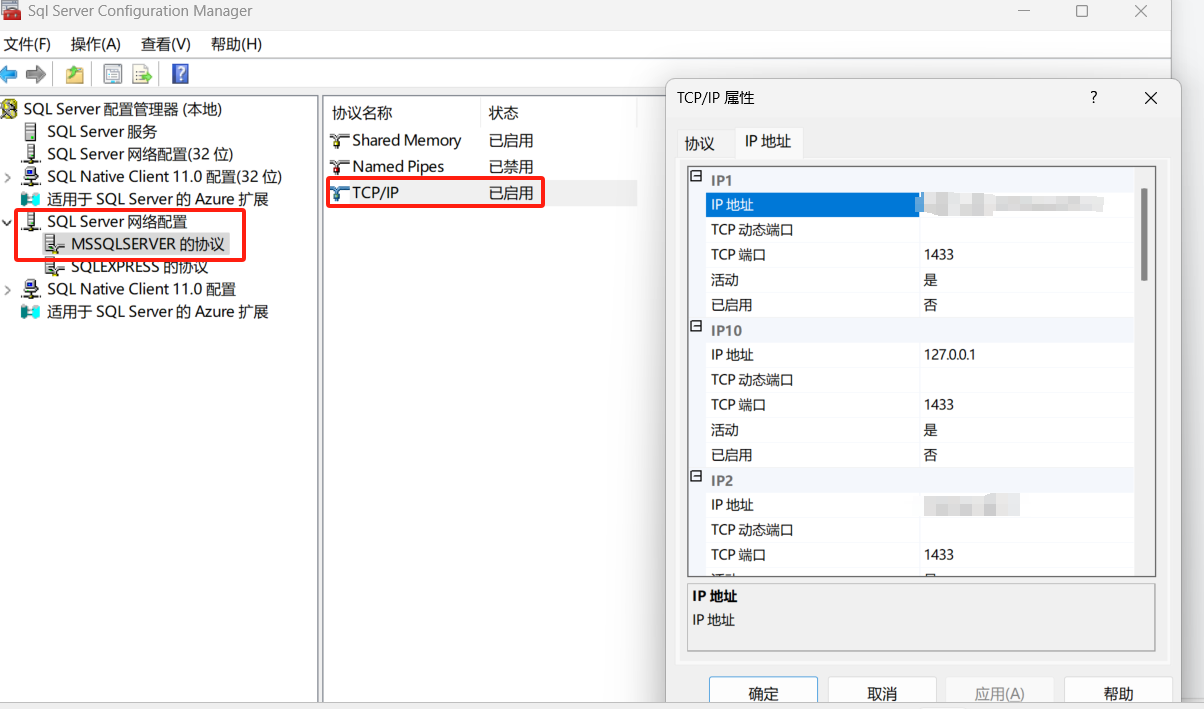Collapse the SQL Server 网络配置 node
The image size is (1204, 709).
click(x=8, y=222)
